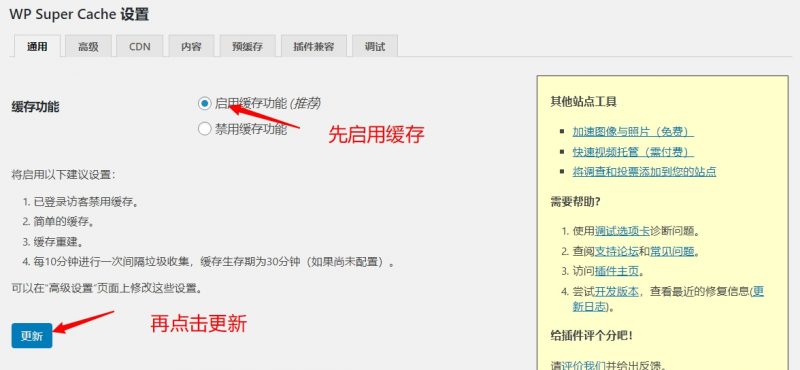This screenshot has height=370, width=800.
Task: Select 禁用缓存功能 radio button
Action: click(x=204, y=129)
